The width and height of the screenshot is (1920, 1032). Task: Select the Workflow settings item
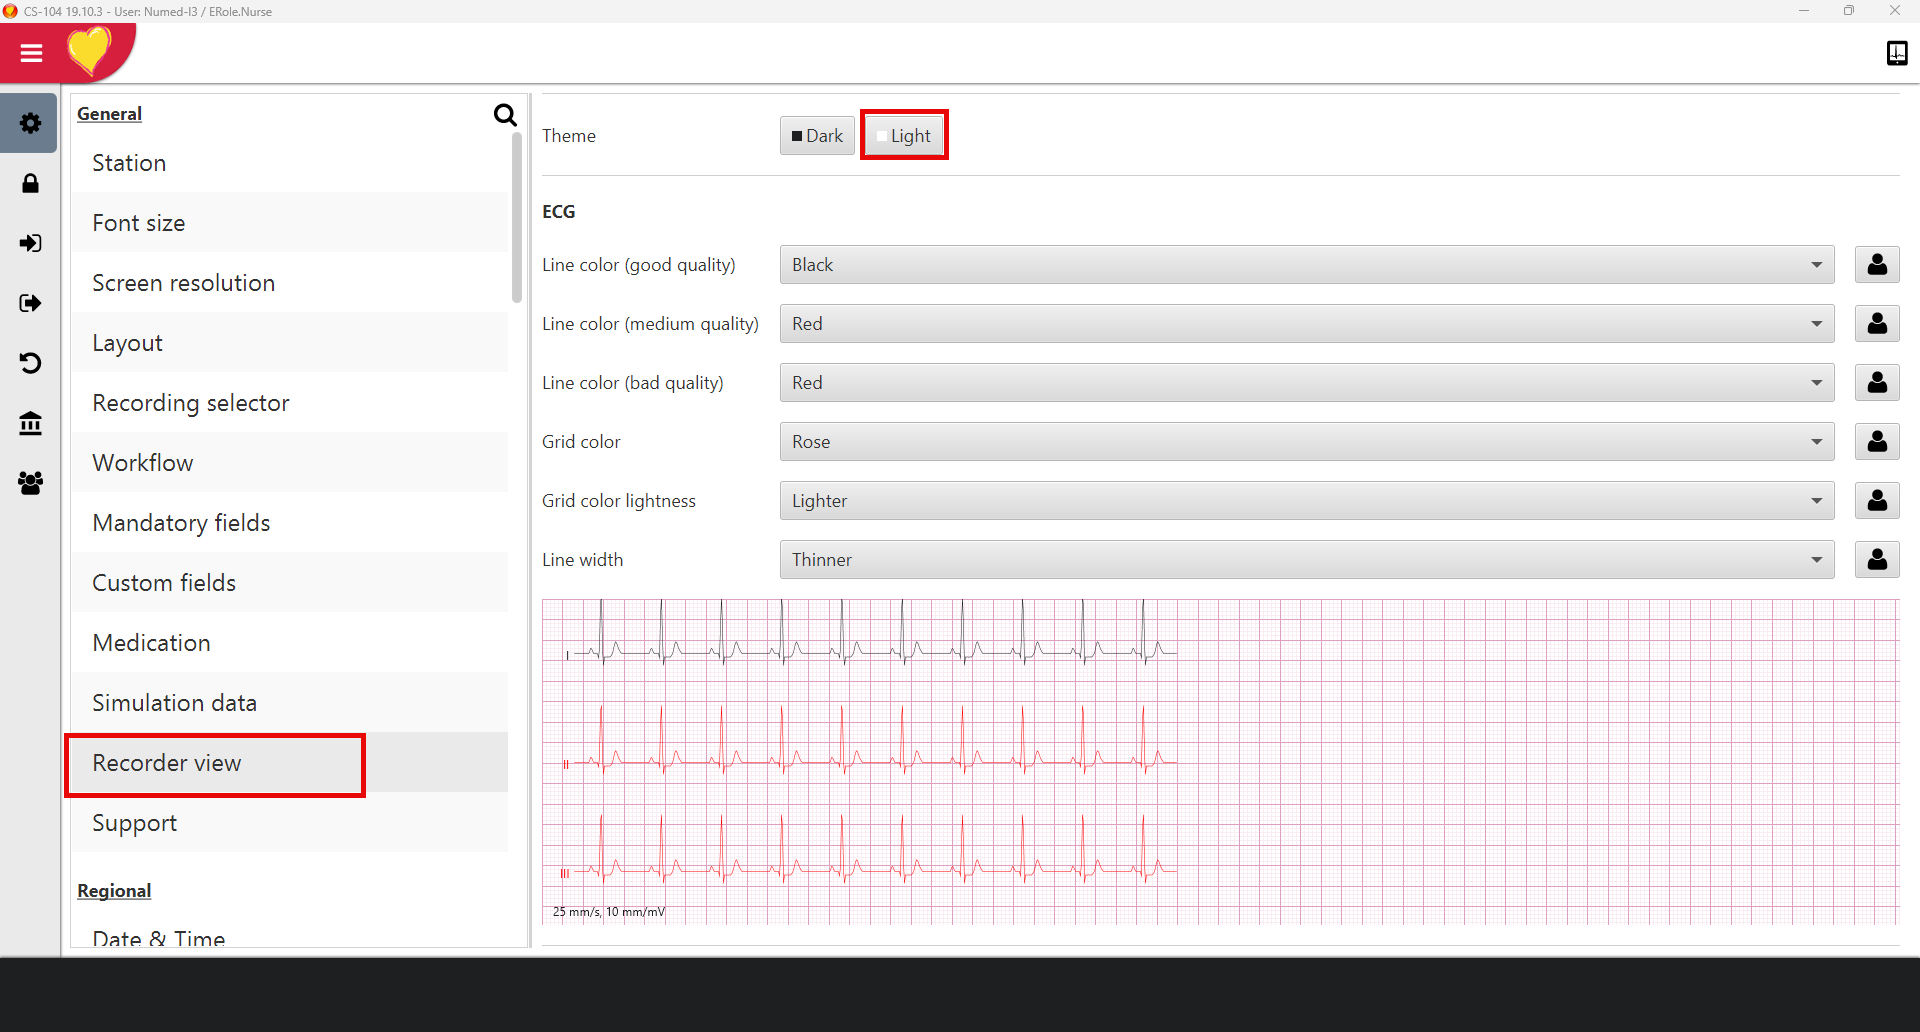[x=143, y=463]
